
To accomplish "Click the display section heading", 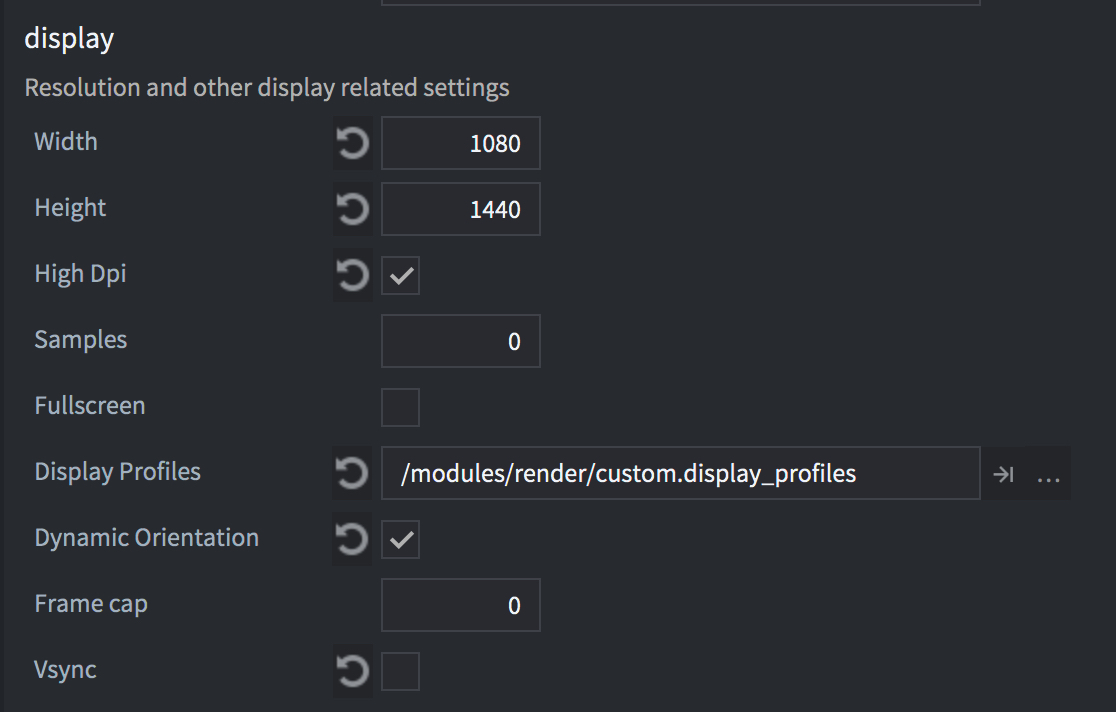I will coord(69,39).
